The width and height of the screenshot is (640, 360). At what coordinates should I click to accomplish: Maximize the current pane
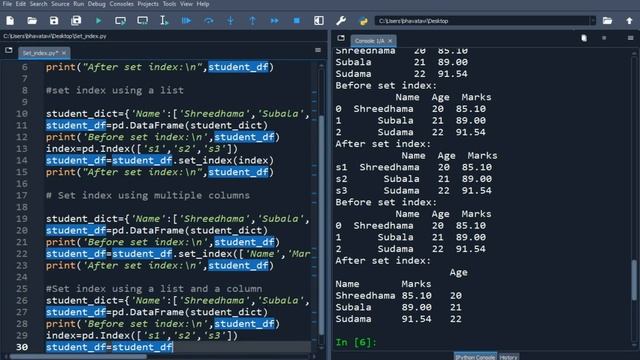[x=319, y=21]
